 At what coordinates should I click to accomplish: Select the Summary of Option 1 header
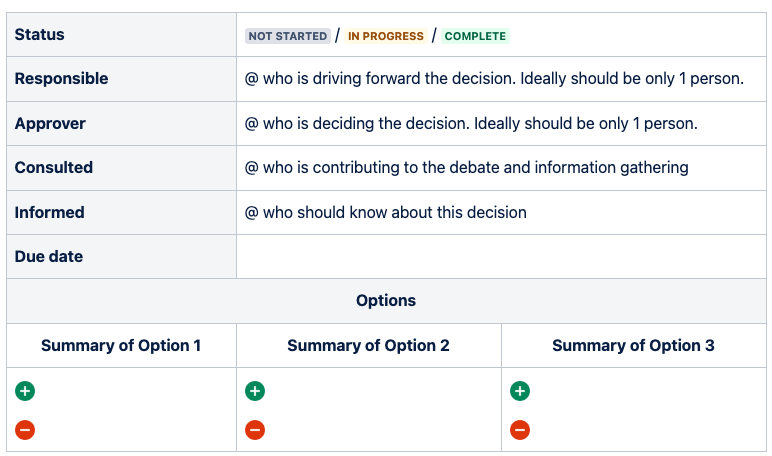(121, 346)
